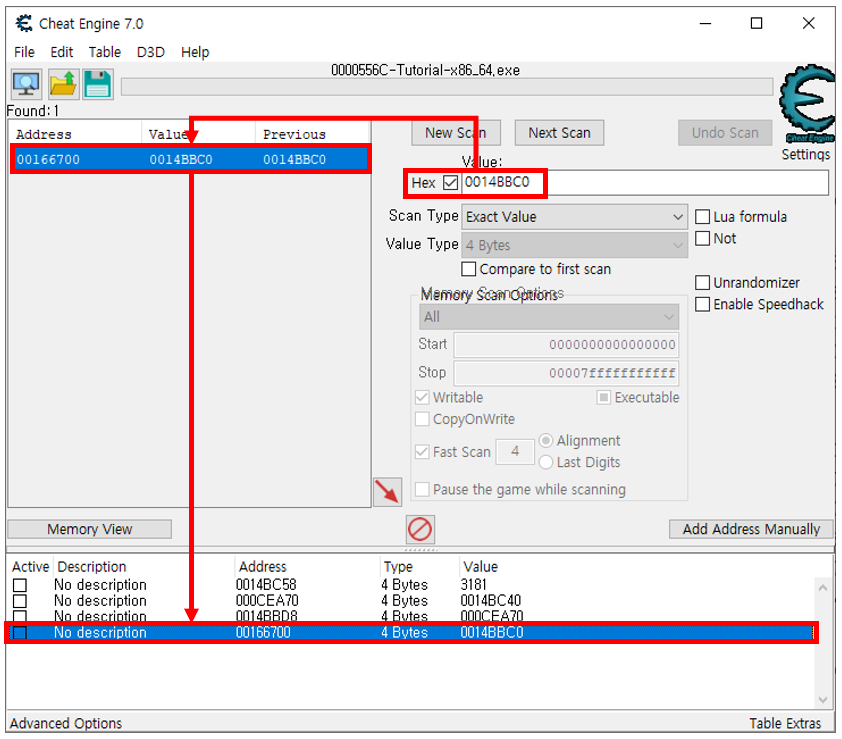Screen dimensions: 842x739
Task: Click the Stop address field
Action: click(567, 373)
